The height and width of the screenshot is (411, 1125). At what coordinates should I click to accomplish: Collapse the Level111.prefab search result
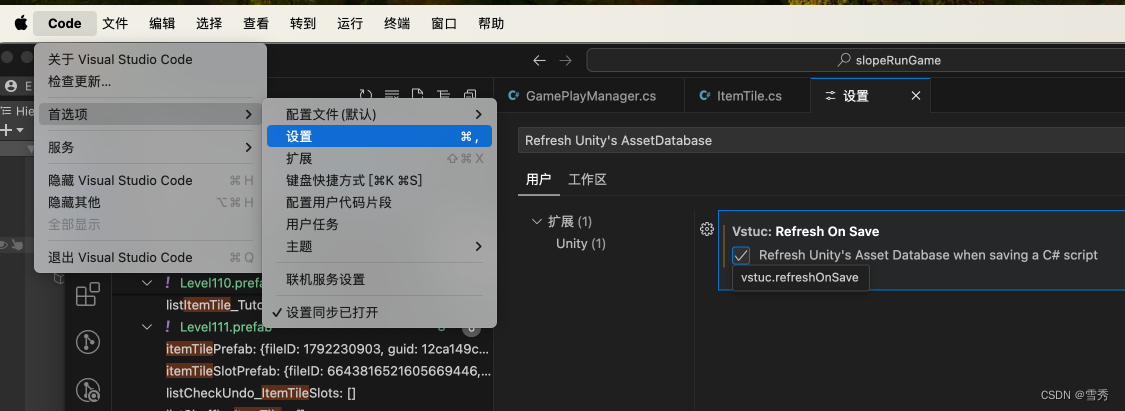[147, 327]
